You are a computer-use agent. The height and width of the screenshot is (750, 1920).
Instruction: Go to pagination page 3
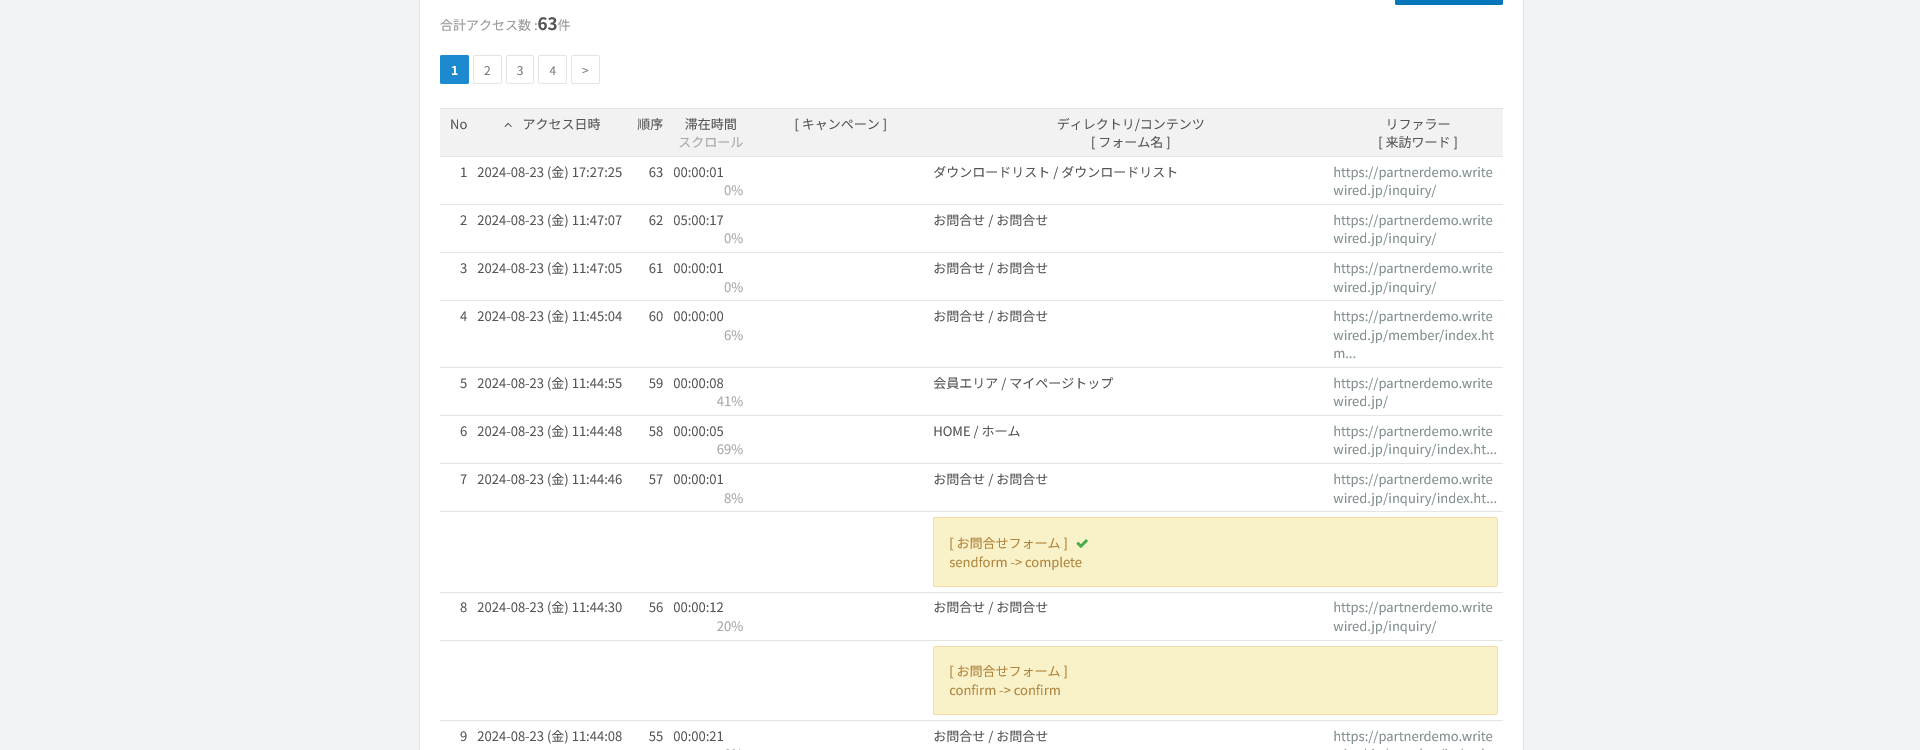(520, 70)
